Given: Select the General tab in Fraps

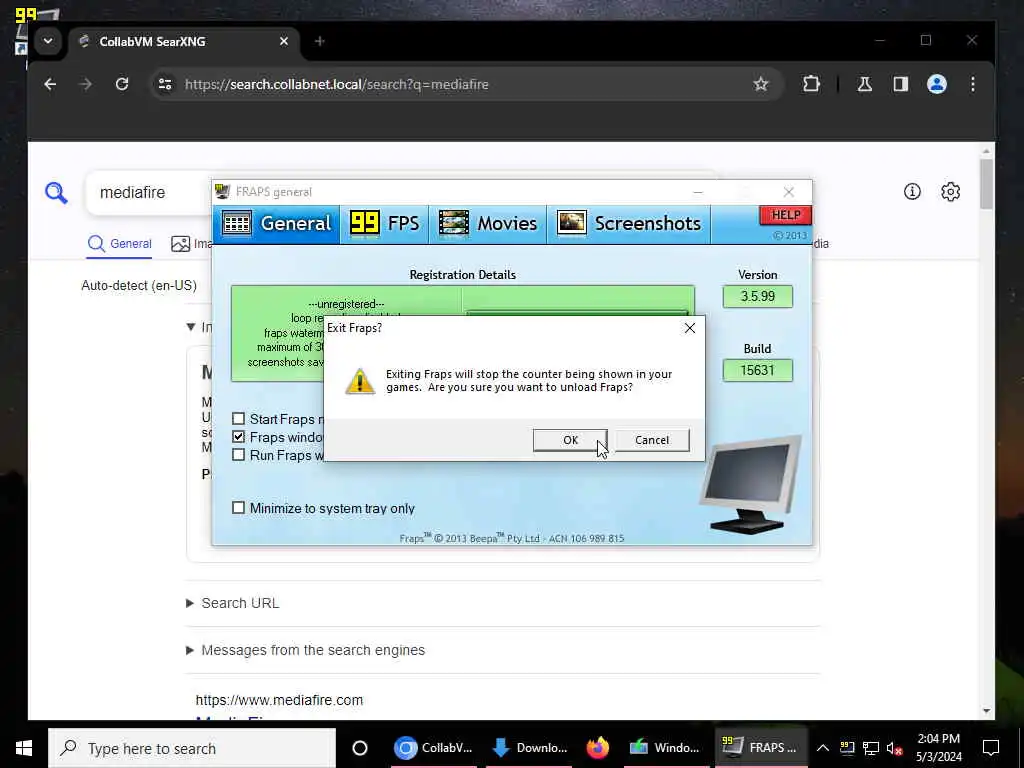Looking at the screenshot, I should (276, 223).
